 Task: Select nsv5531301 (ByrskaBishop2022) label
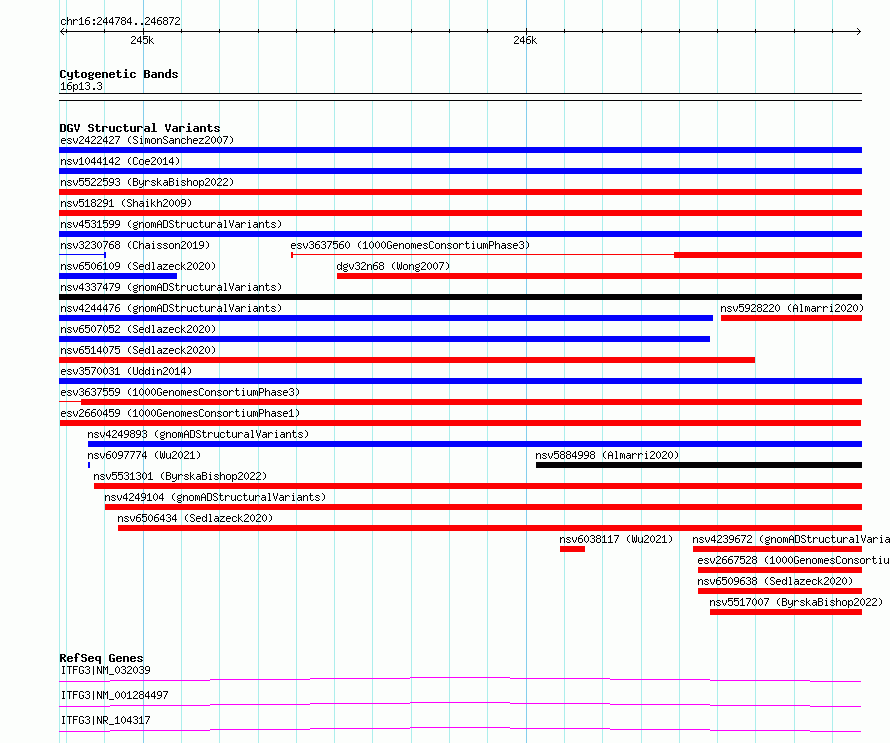point(180,476)
